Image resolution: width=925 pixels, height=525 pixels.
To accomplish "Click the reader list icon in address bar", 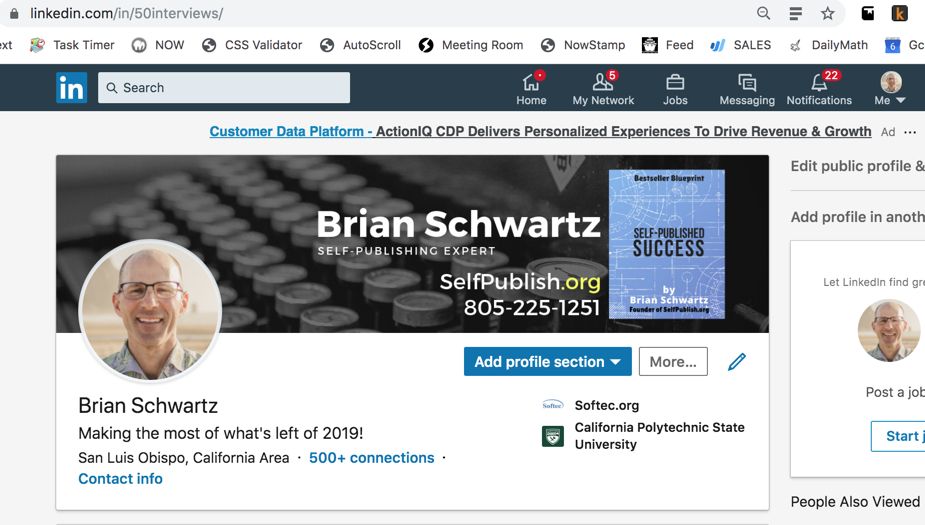I will (795, 13).
